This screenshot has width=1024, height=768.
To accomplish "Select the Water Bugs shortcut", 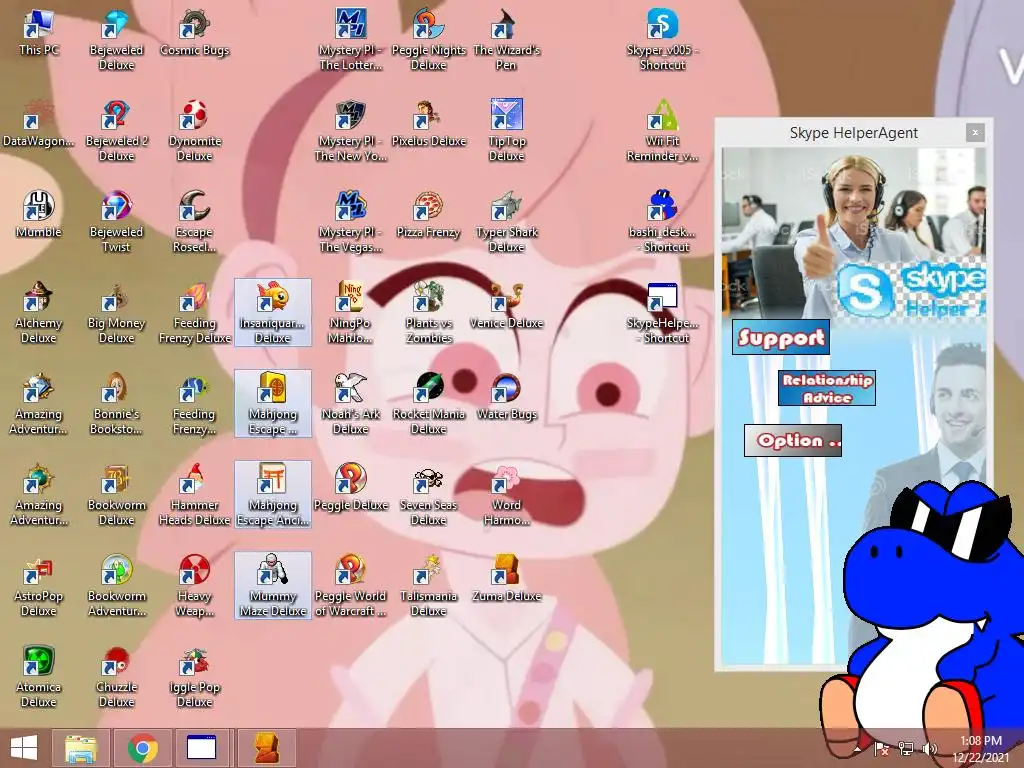I will [x=506, y=396].
